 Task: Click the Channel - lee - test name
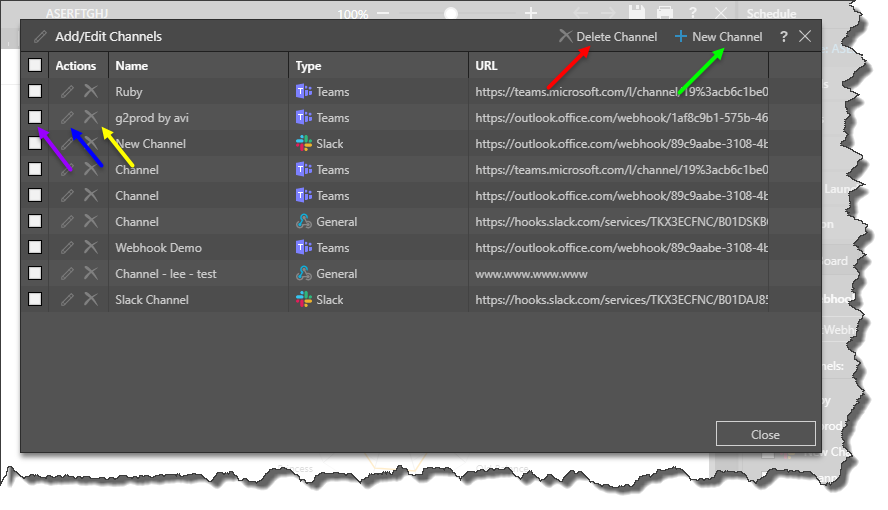165,274
